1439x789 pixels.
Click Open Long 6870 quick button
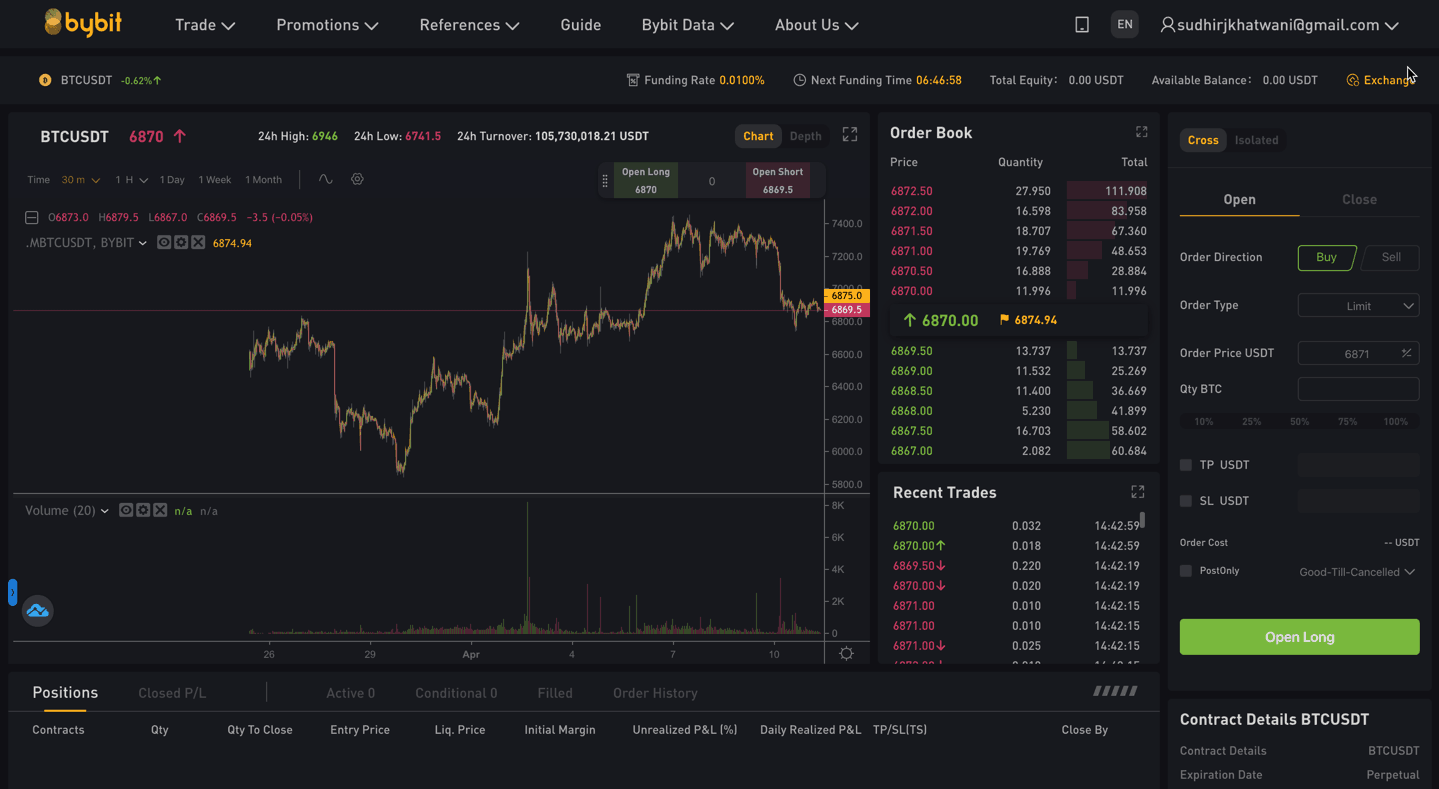pos(646,181)
